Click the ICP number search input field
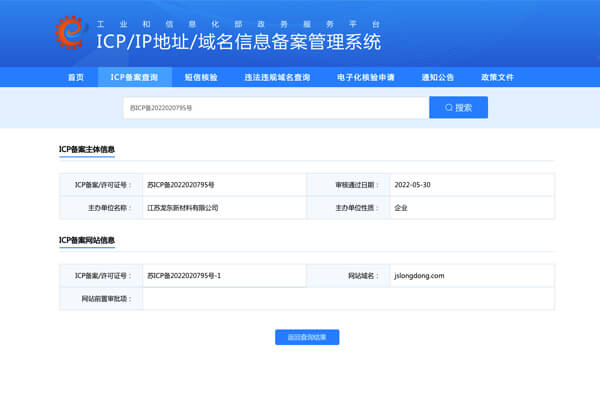The image size is (600, 400). pos(270,107)
